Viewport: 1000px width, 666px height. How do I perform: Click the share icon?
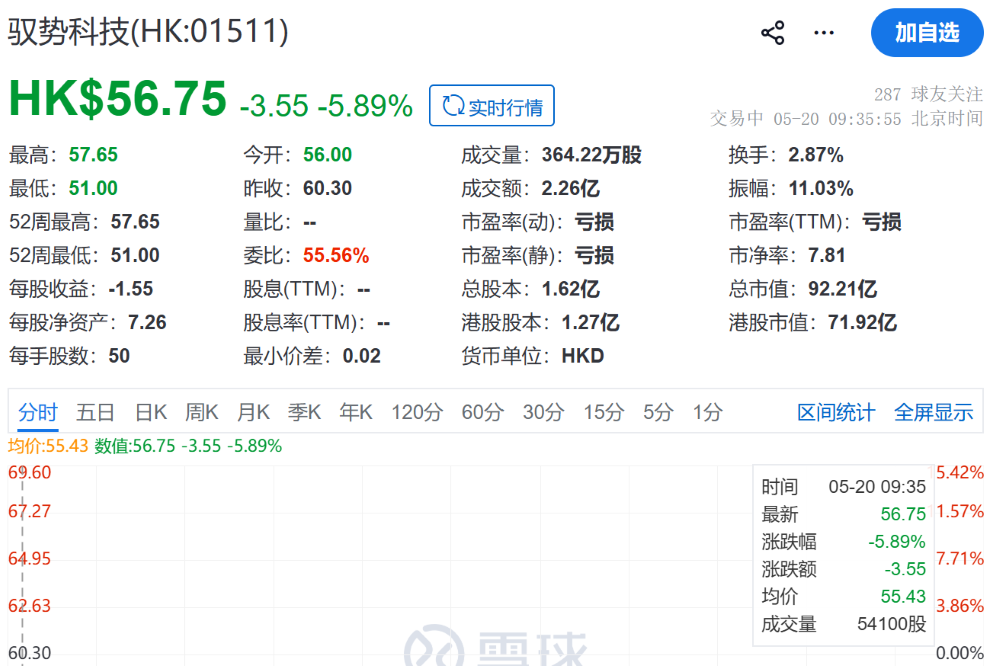coord(772,33)
